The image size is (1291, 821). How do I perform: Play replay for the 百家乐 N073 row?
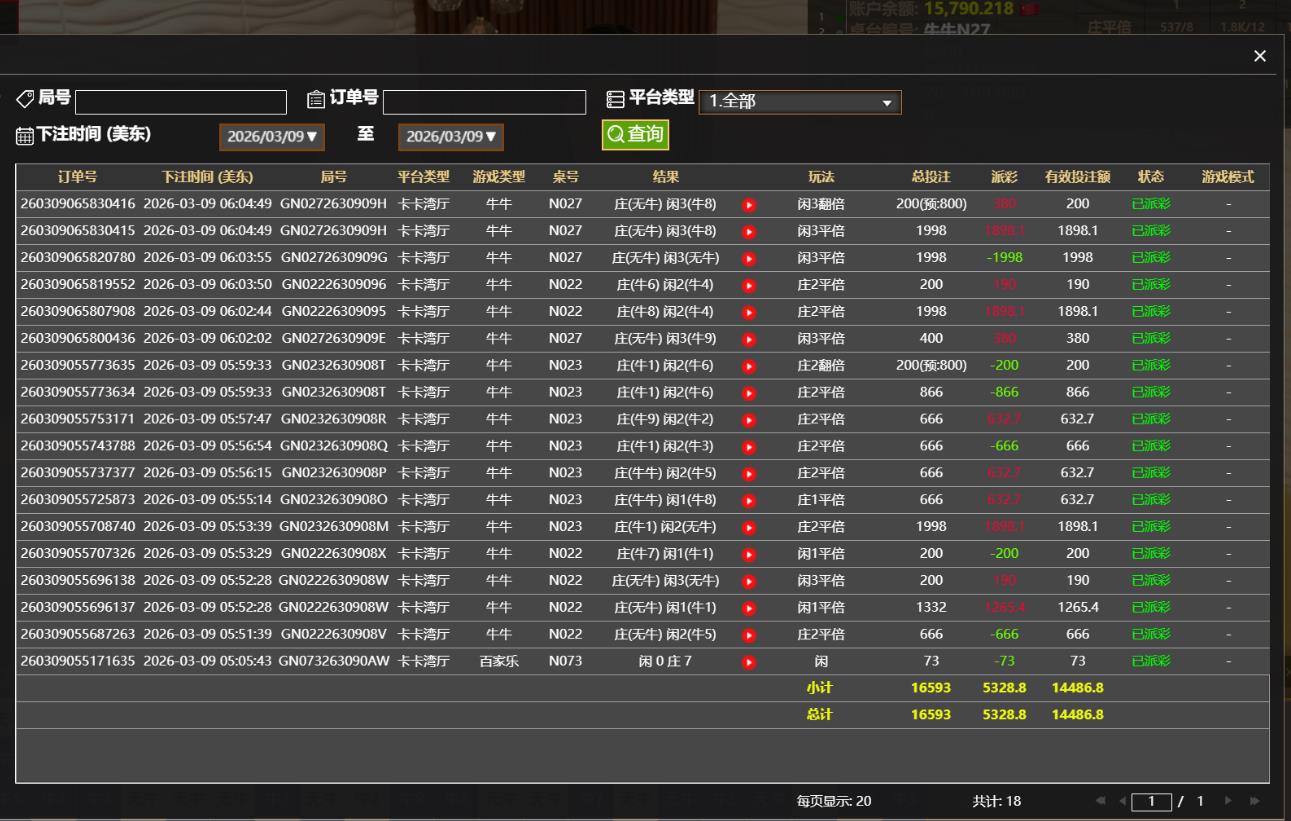[x=748, y=661]
